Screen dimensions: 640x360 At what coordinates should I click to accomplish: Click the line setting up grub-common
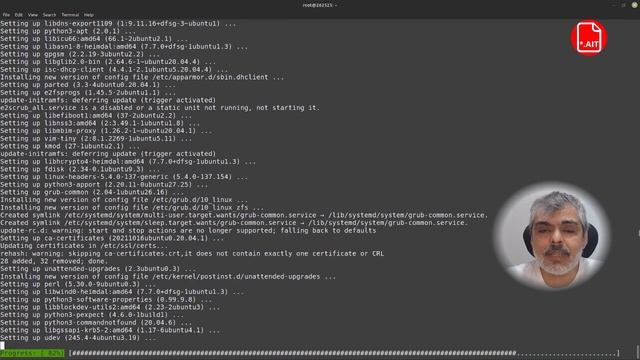pos(92,192)
